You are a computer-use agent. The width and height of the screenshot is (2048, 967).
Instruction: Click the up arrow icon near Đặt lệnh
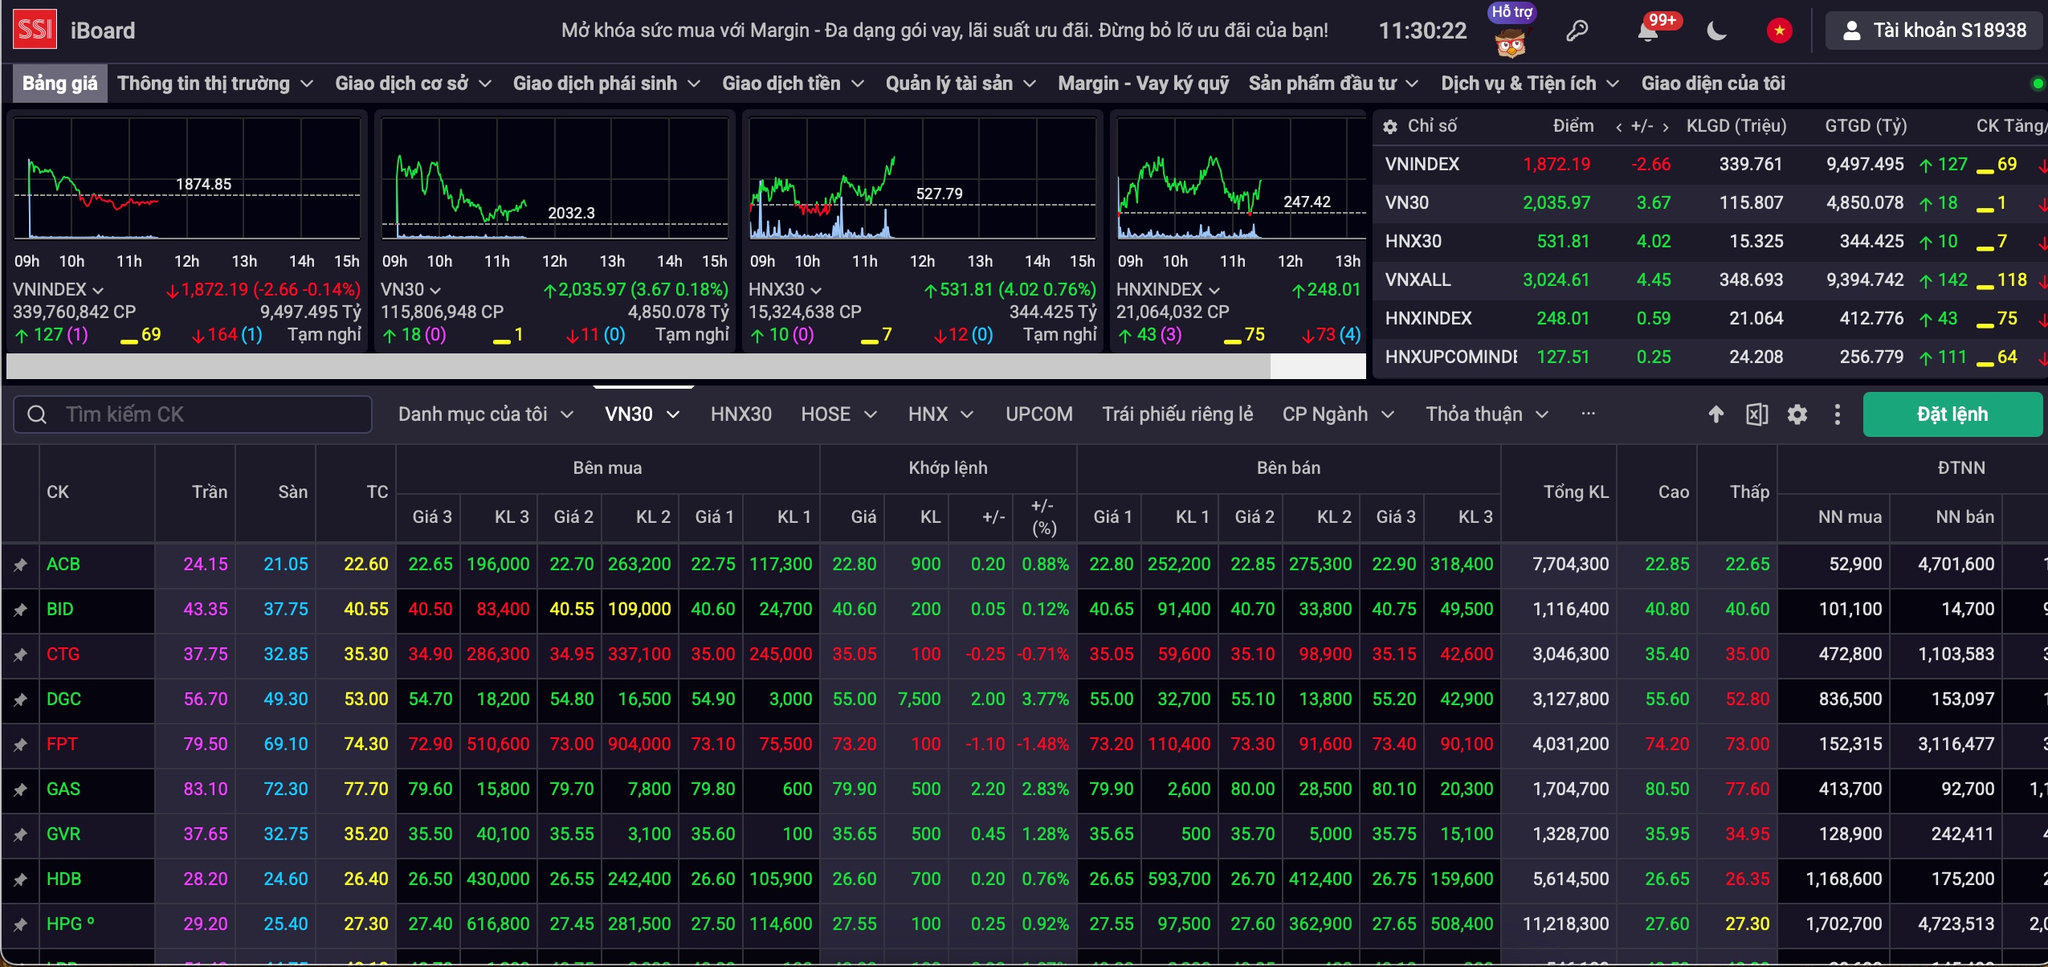tap(1716, 414)
